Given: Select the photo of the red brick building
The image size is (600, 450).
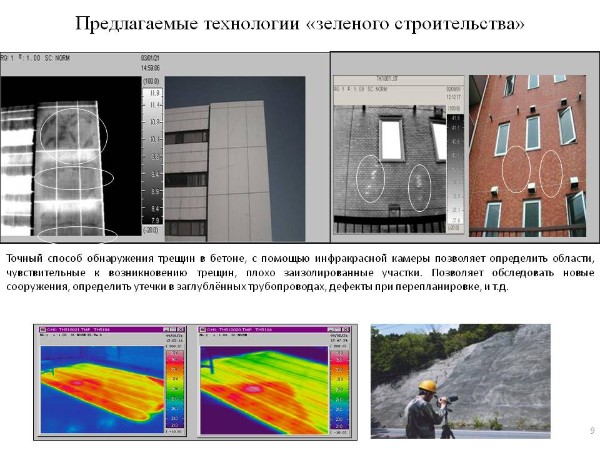Looking at the screenshot, I should pos(528,156).
